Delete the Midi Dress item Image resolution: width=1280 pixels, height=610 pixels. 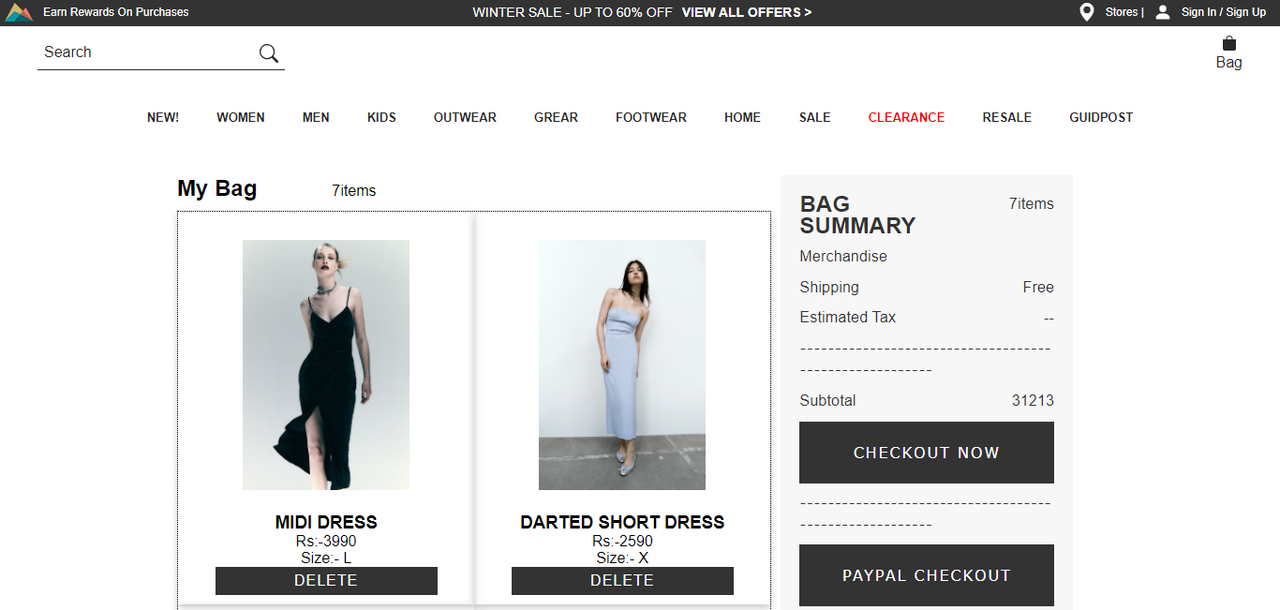(x=326, y=581)
